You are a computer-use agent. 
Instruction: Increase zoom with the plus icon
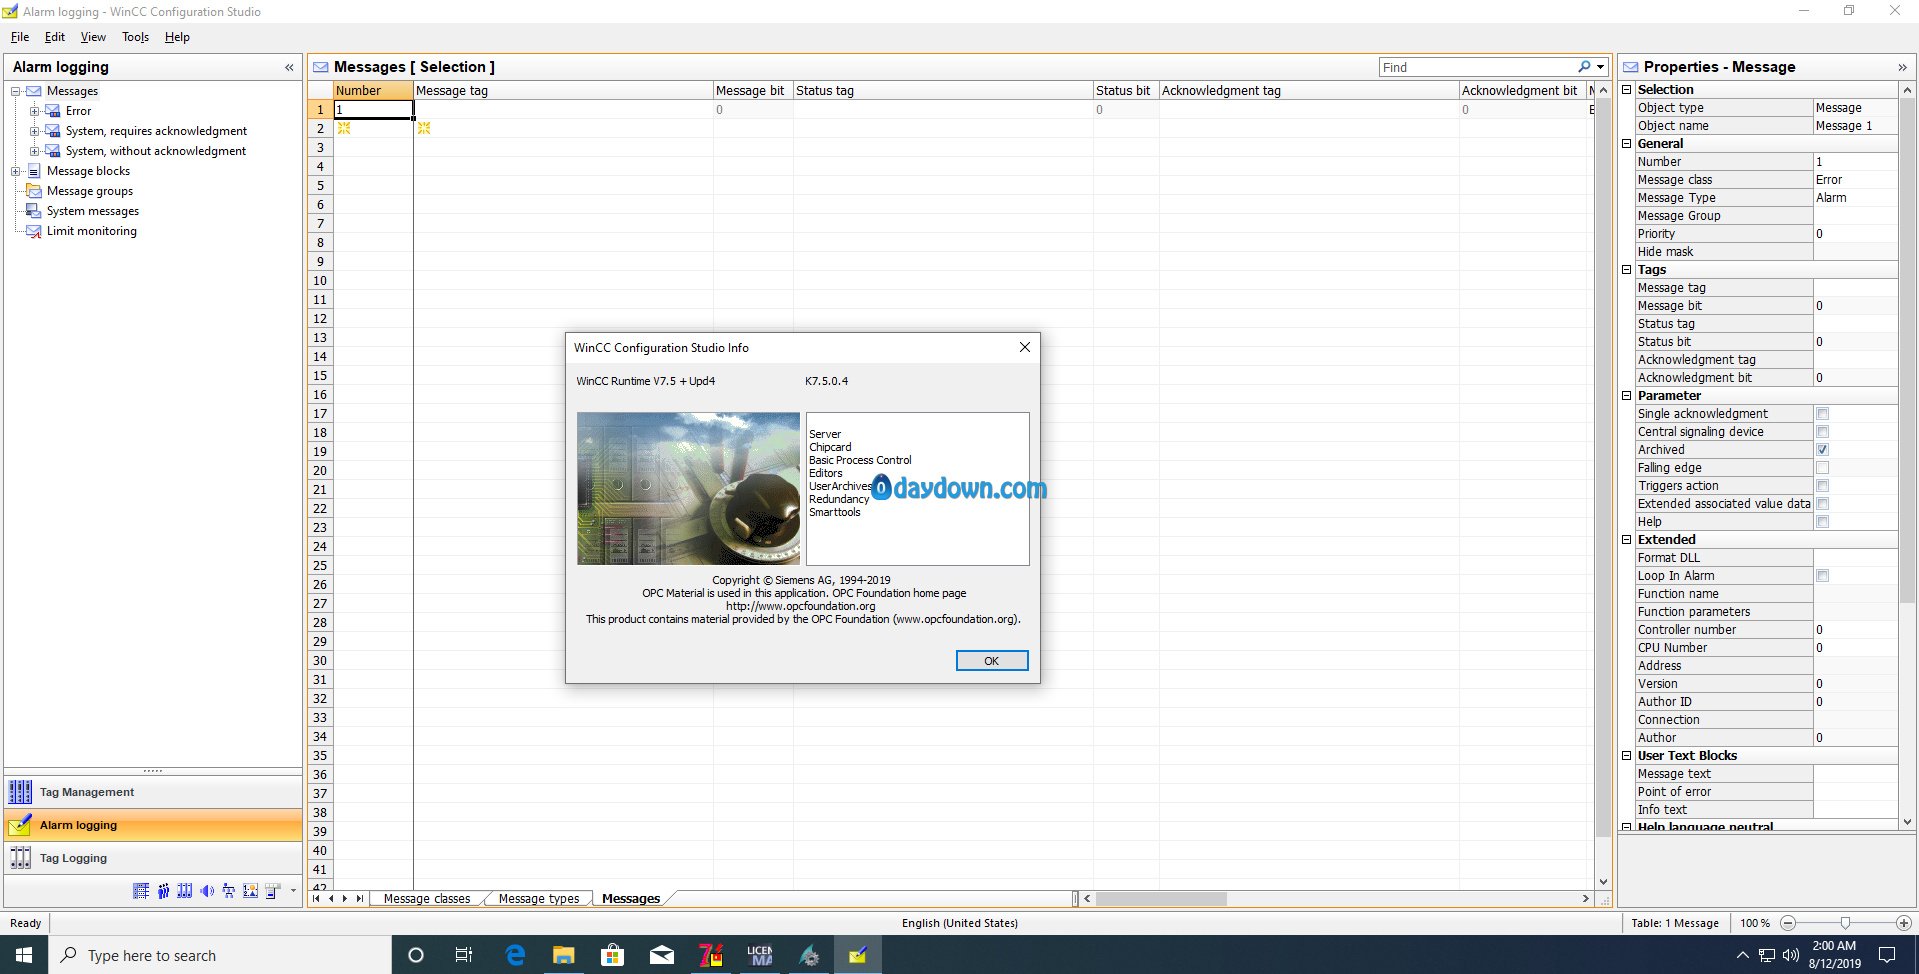point(1903,923)
